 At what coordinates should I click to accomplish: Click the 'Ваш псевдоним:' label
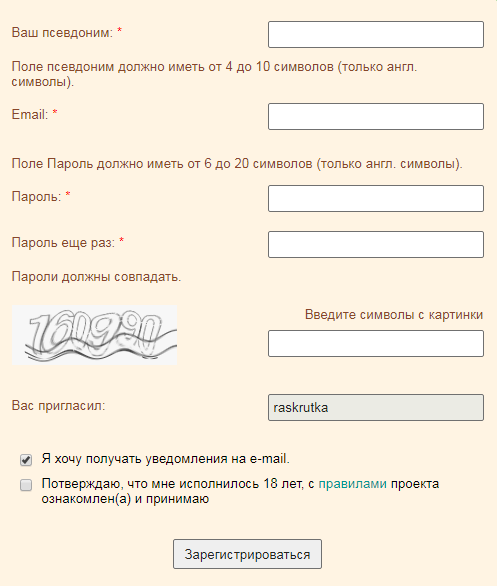point(62,33)
